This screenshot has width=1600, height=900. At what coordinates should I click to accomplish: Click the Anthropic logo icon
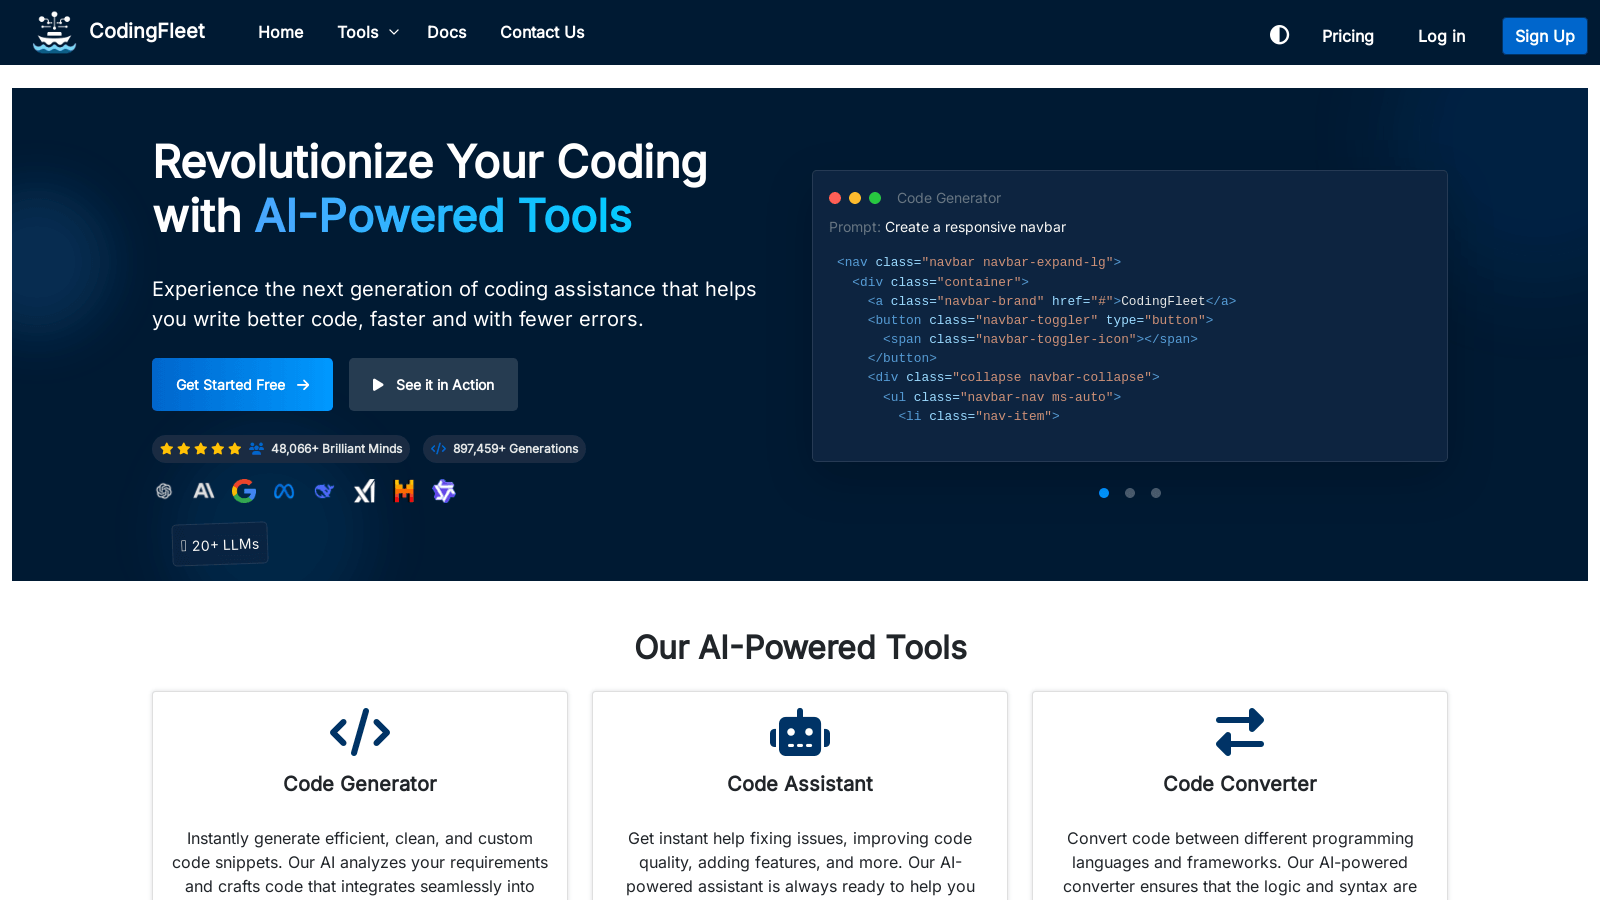(204, 491)
